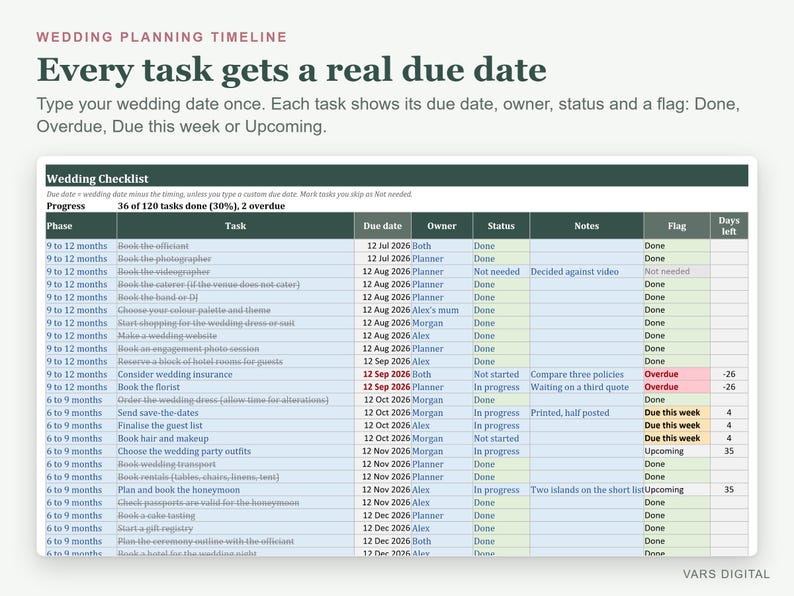
Task: Click 'In progress' status for Book the florist
Action: click(x=501, y=387)
